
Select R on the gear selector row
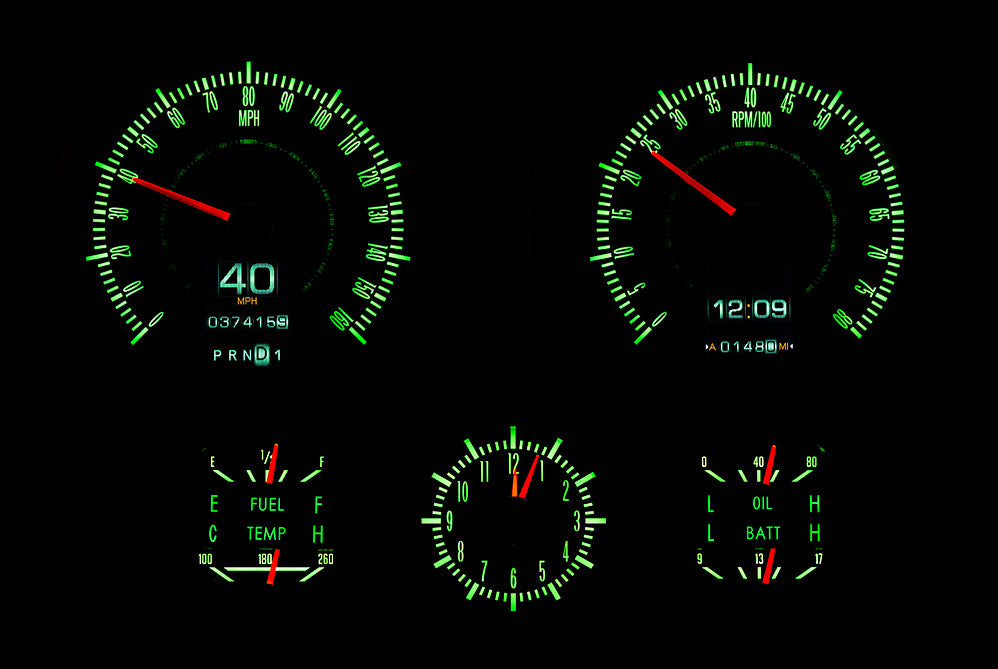click(230, 354)
